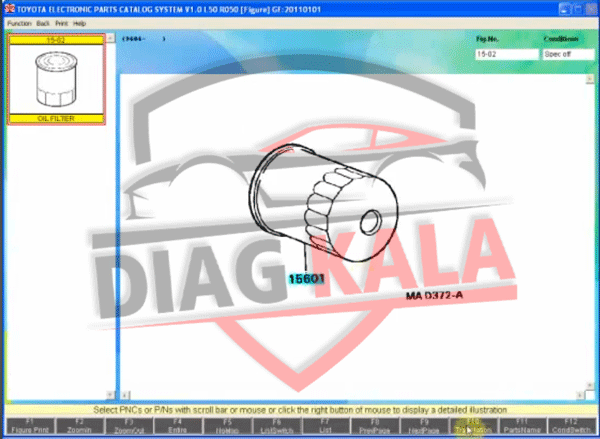Click the oil filter drawing in figure

[x=323, y=203]
